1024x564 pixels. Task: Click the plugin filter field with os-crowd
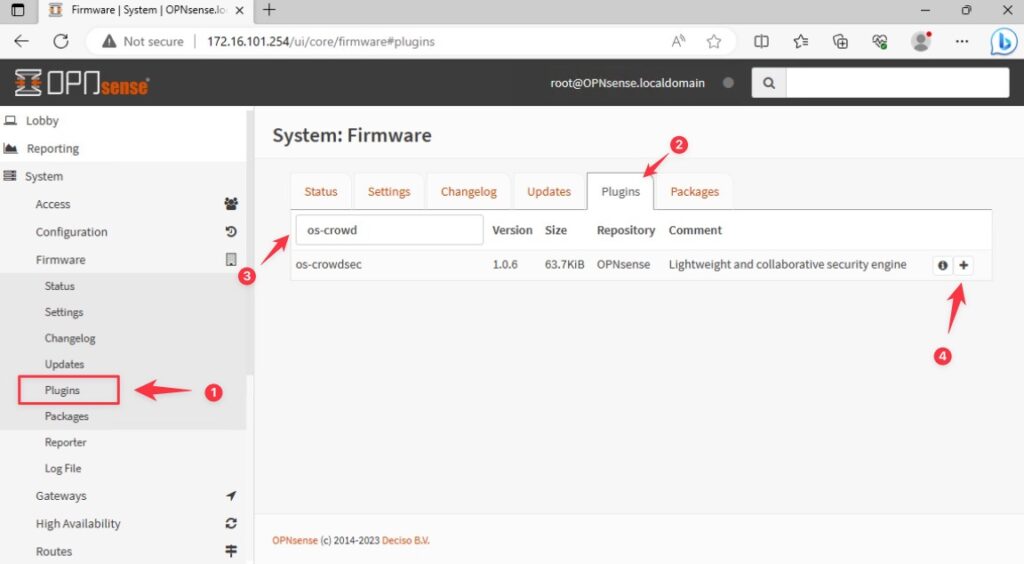click(389, 230)
